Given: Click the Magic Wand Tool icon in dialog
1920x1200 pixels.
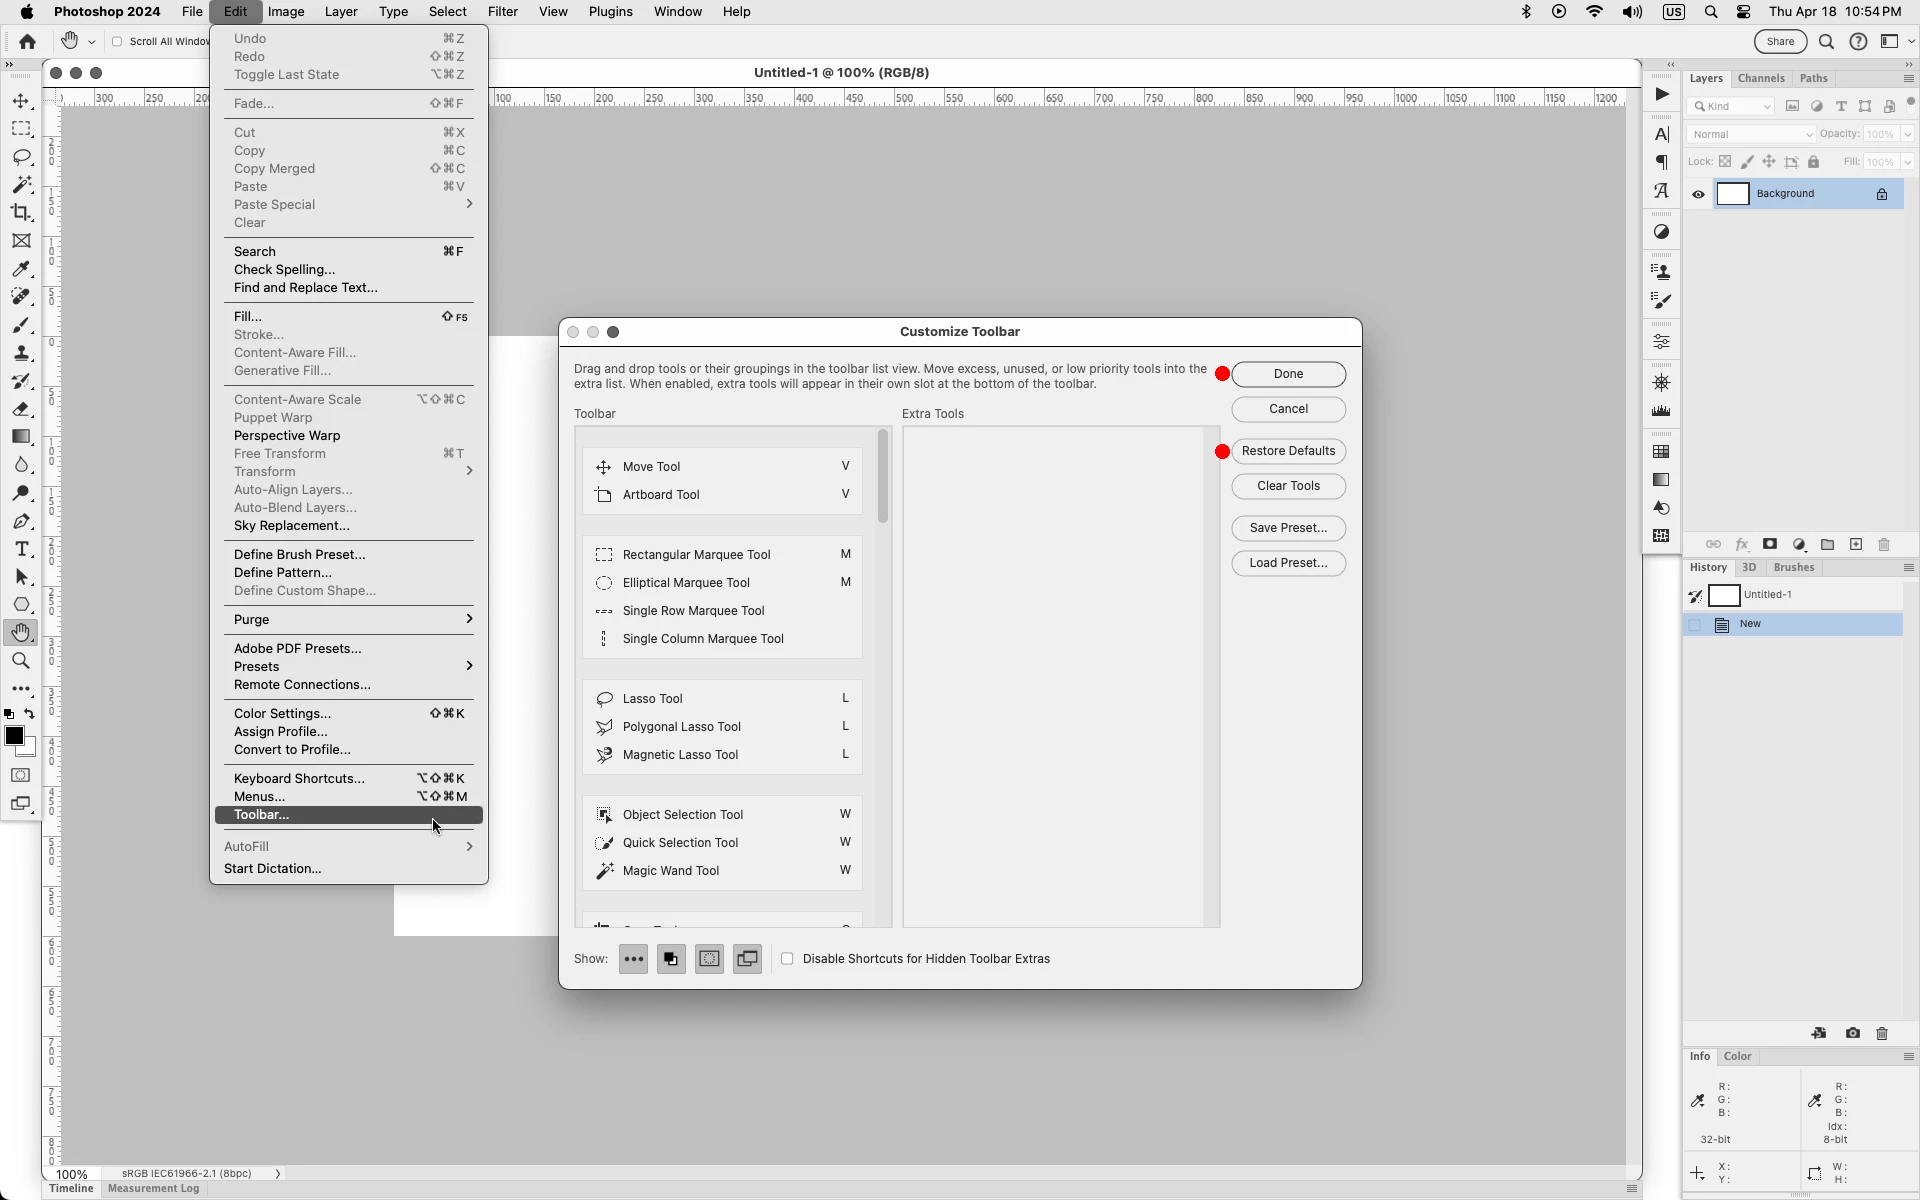Looking at the screenshot, I should (604, 871).
